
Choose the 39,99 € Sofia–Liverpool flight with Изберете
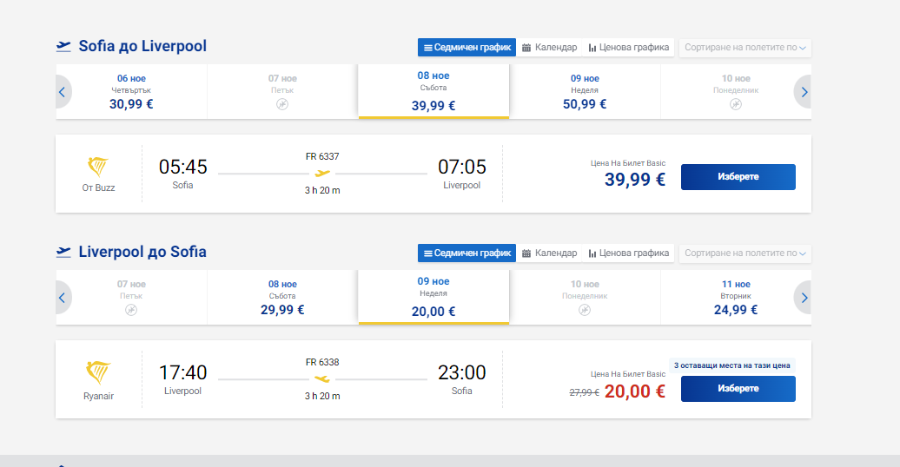pyautogui.click(x=738, y=177)
